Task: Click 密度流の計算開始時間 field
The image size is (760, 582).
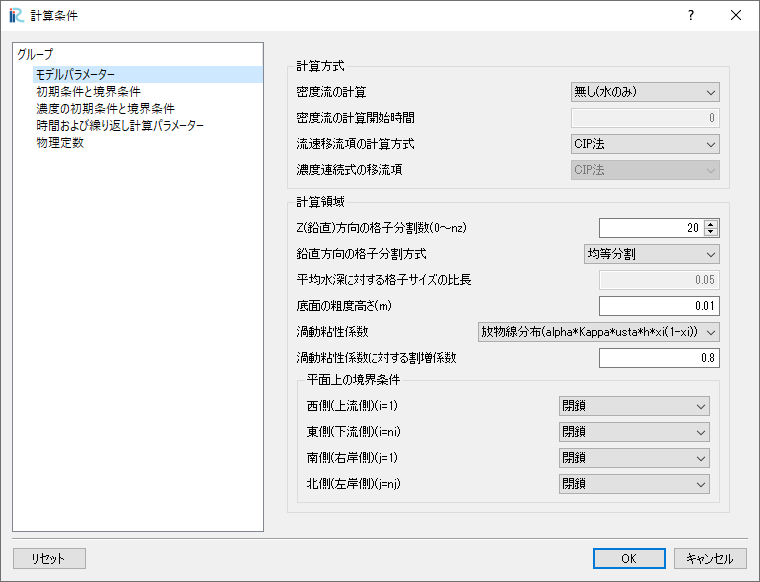Action: (x=645, y=118)
